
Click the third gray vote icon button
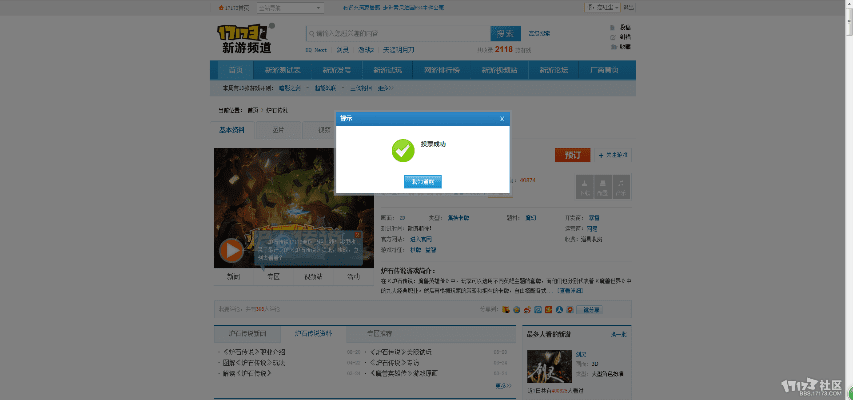(621, 186)
